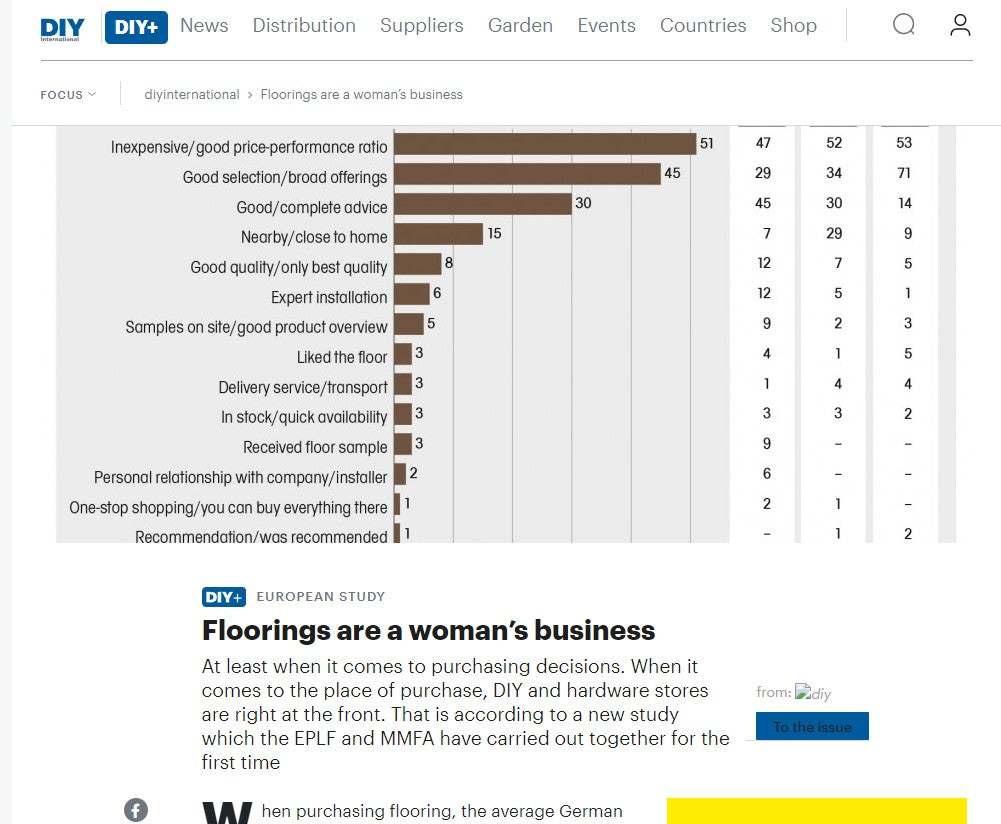This screenshot has height=824, width=1001.
Task: Share article via Facebook icon
Action: [136, 810]
